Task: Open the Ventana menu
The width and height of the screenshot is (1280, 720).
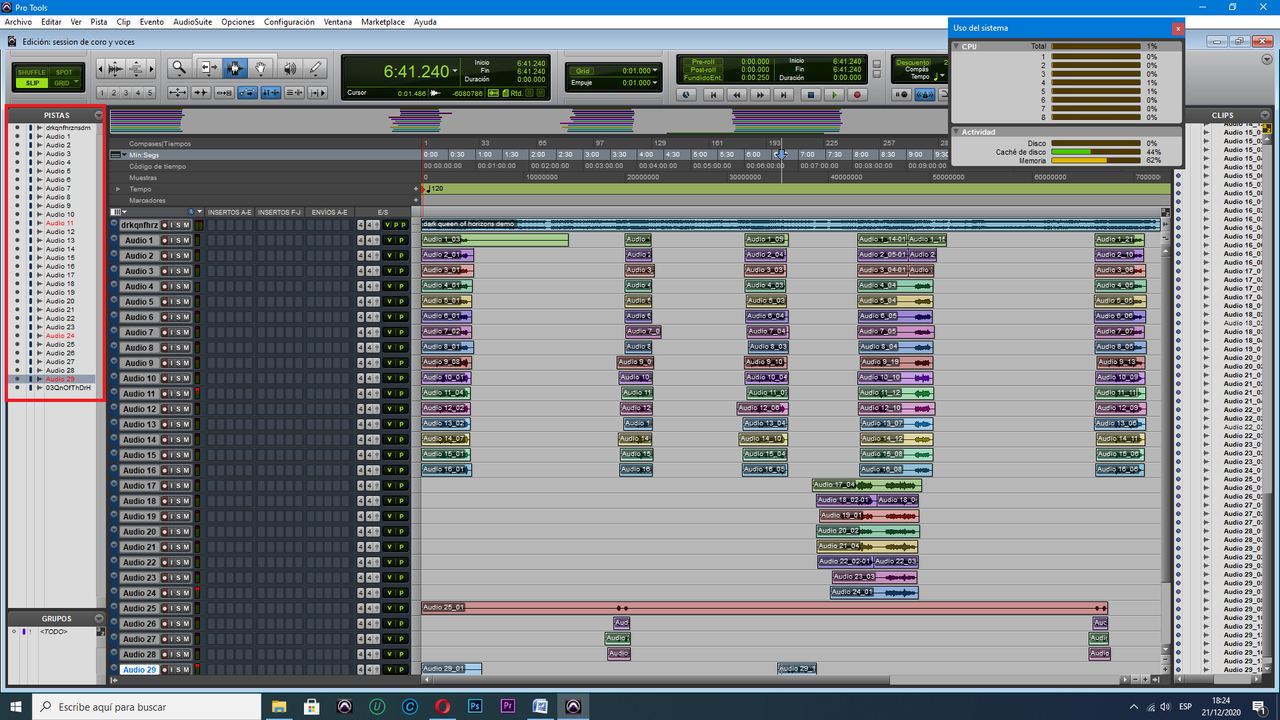Action: click(x=338, y=21)
